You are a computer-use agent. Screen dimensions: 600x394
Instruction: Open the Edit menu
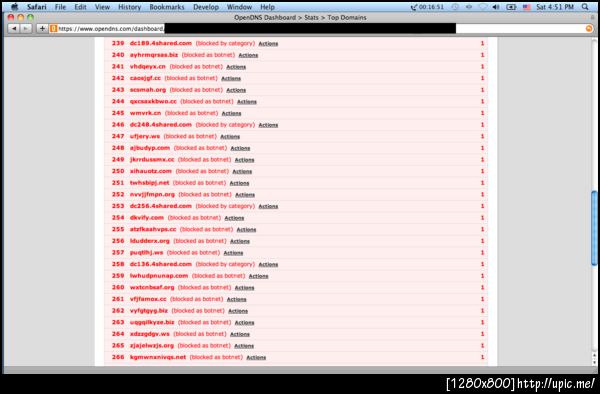tap(80, 7)
